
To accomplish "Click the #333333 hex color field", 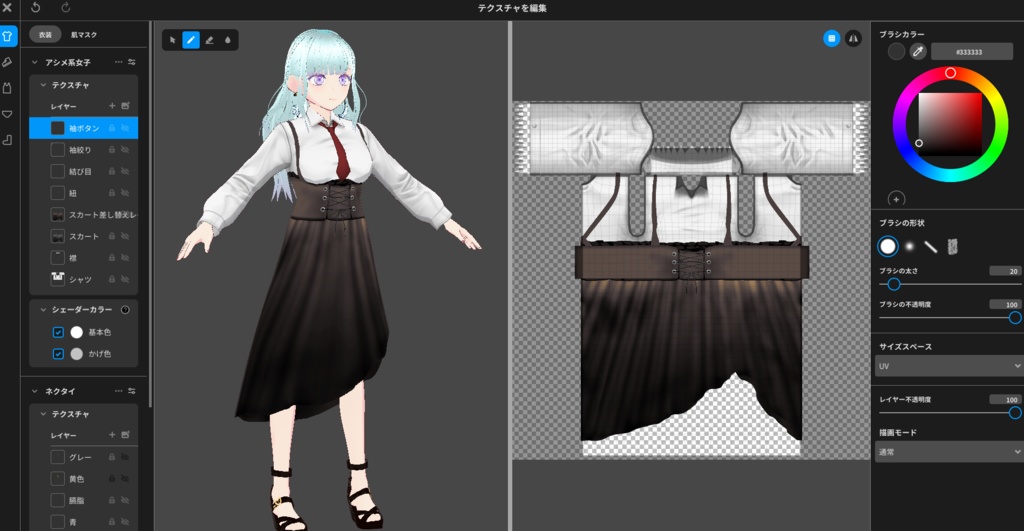I will click(972, 52).
